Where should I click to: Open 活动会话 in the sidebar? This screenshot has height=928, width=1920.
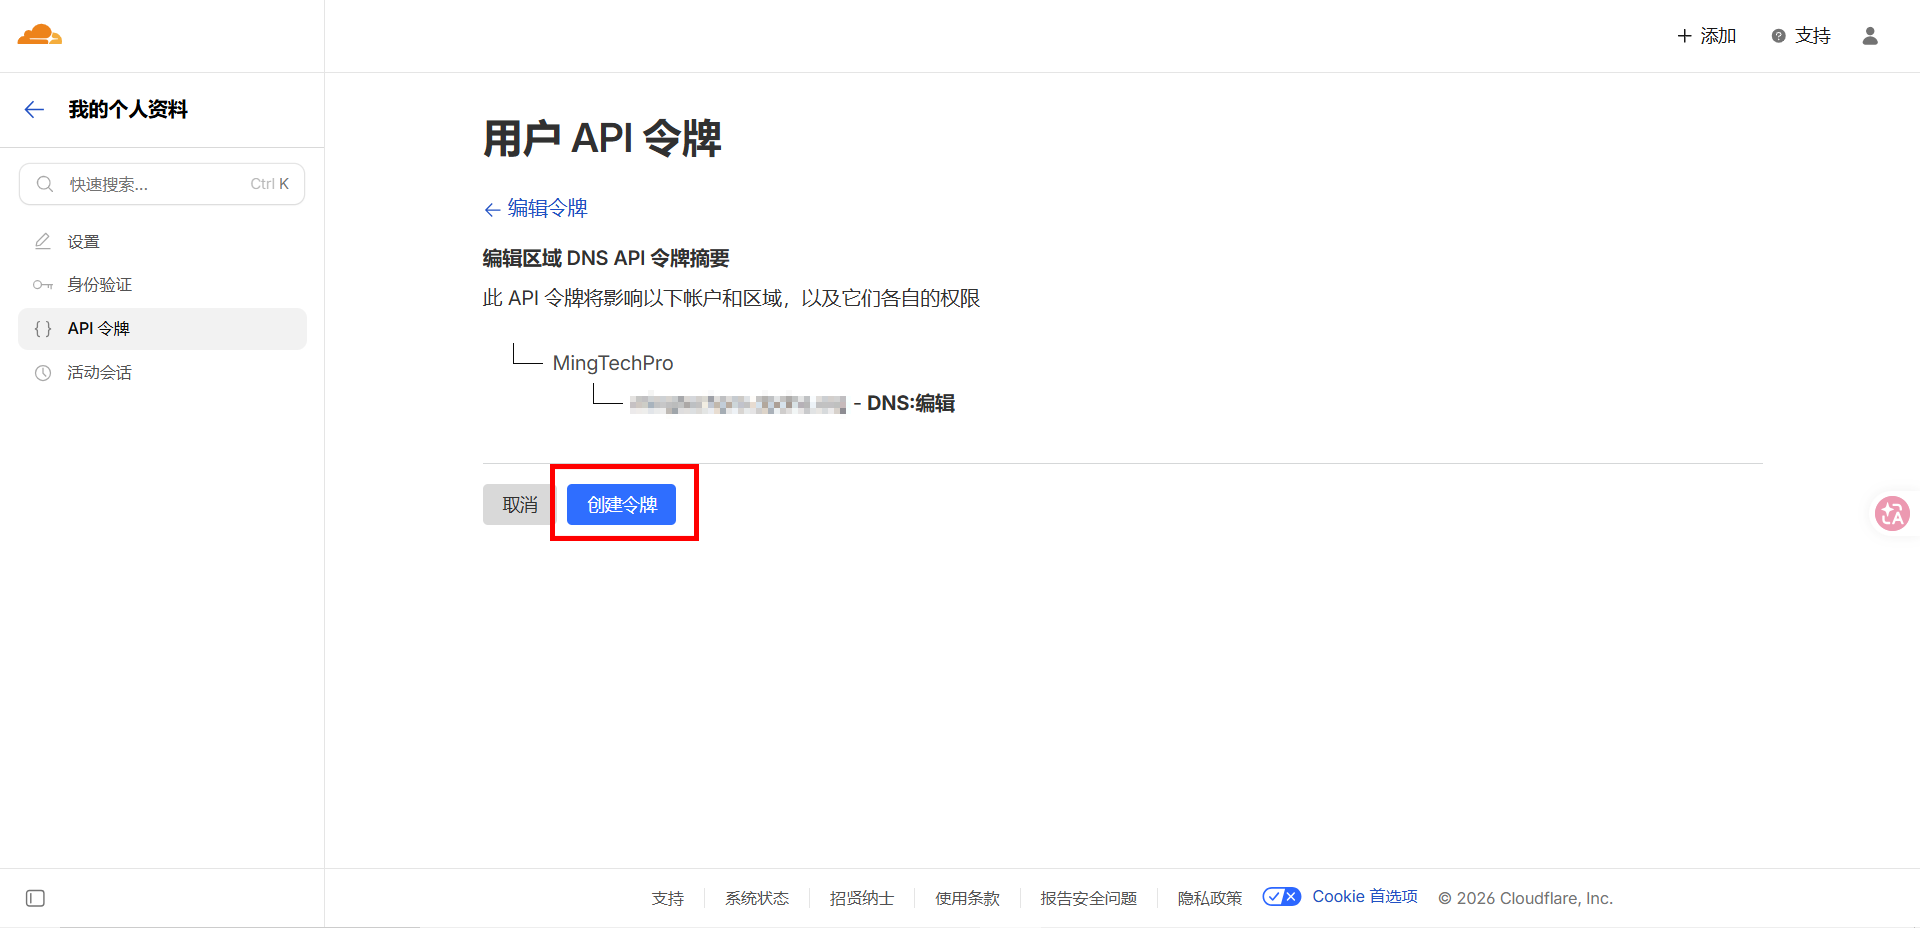[162, 373]
